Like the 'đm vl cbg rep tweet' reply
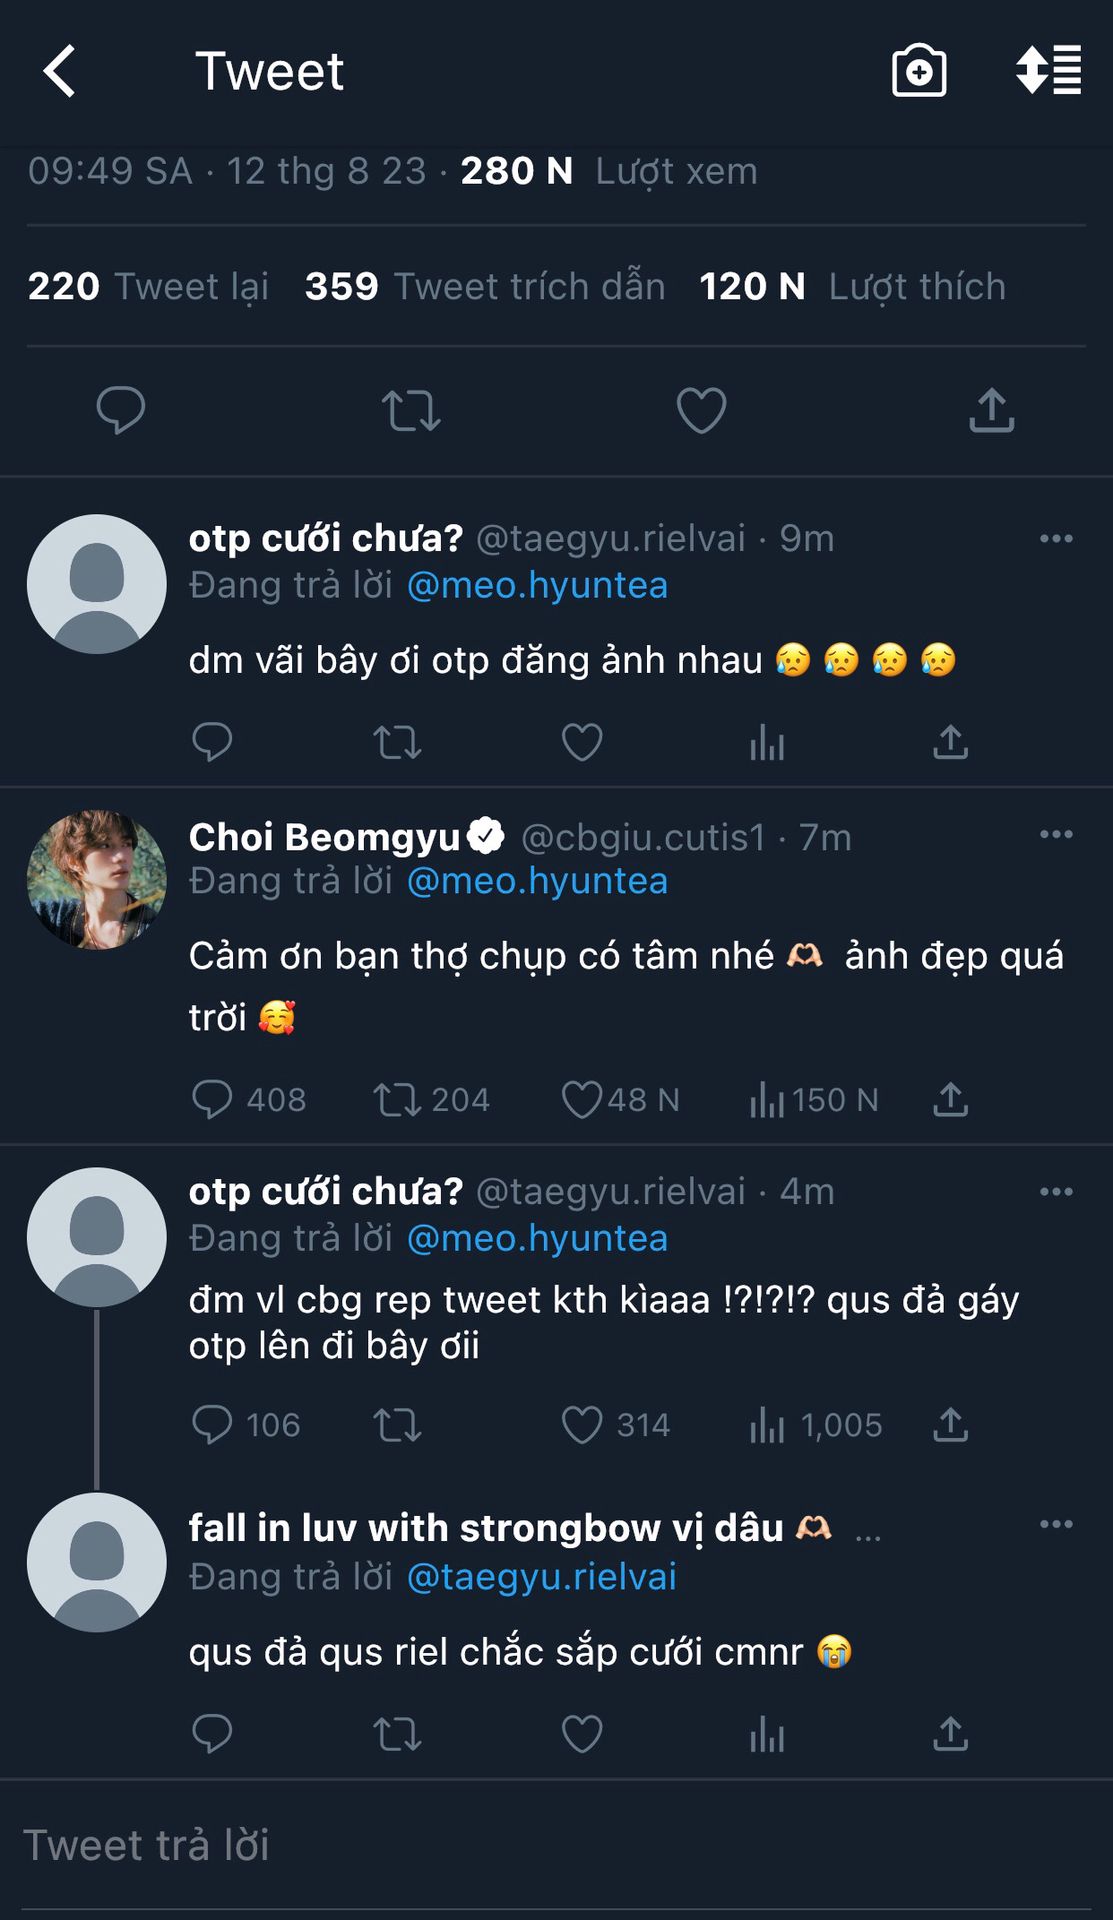Viewport: 1113px width, 1920px height. 582,1425
